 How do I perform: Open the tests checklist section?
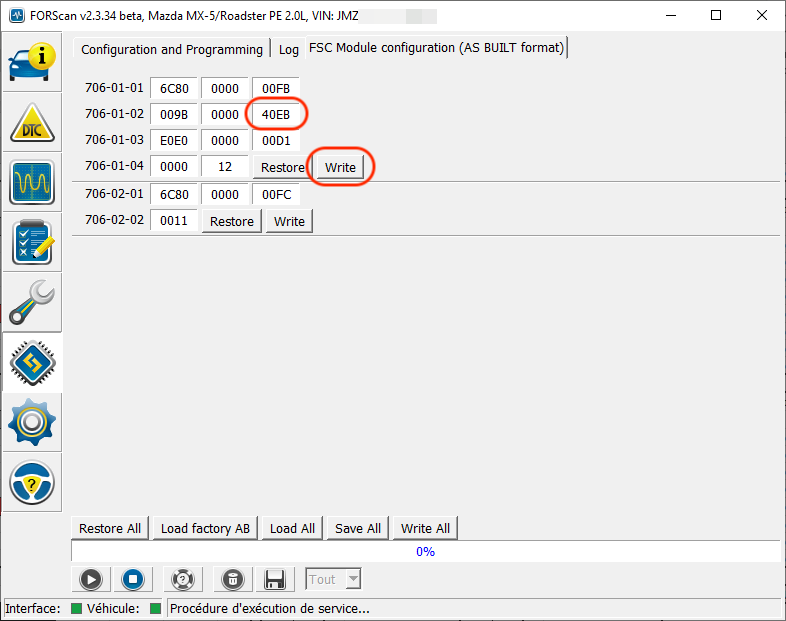click(x=32, y=243)
